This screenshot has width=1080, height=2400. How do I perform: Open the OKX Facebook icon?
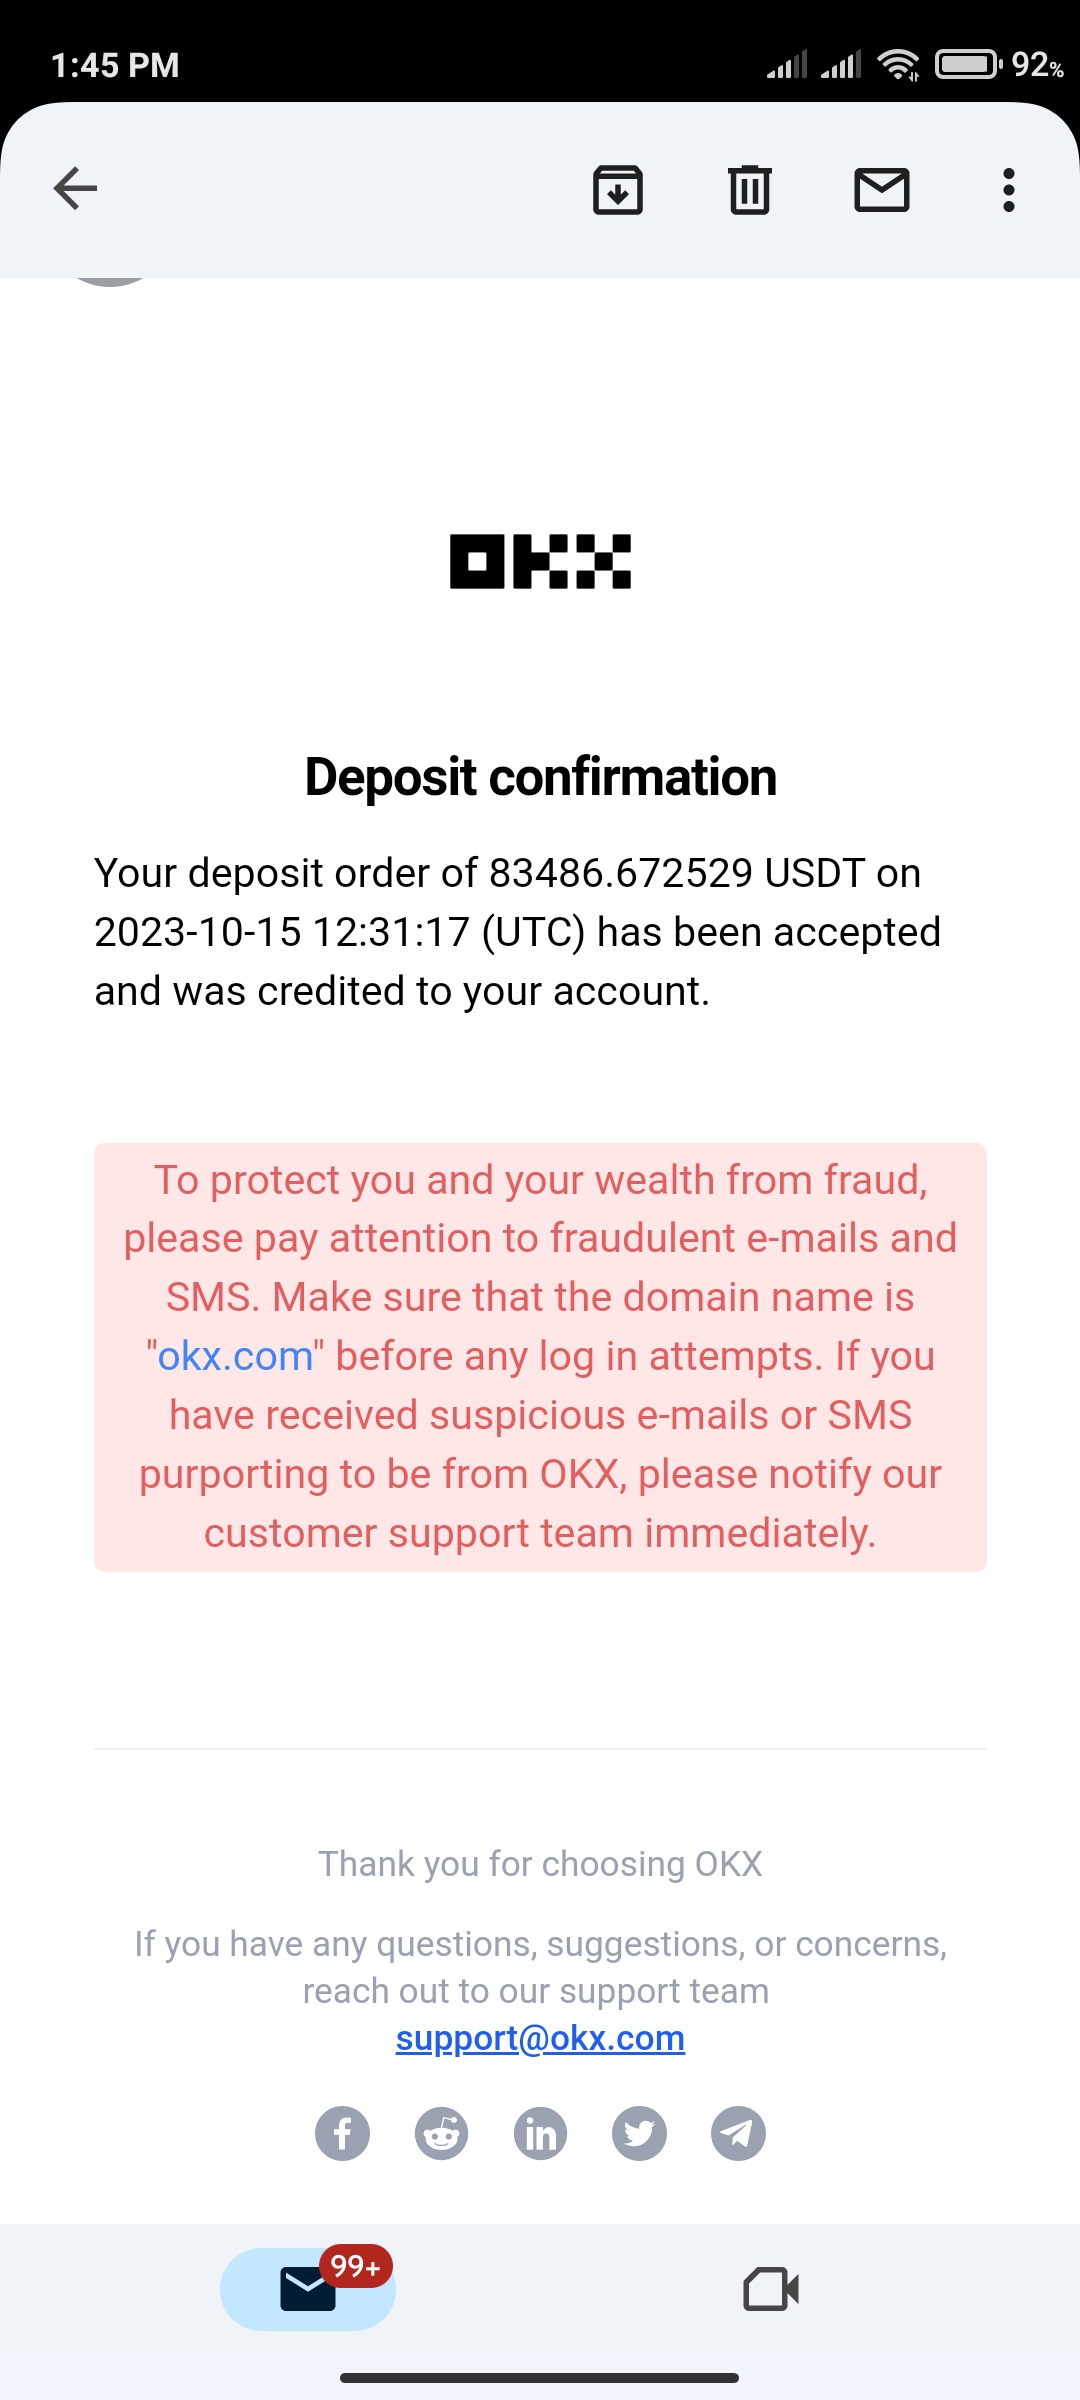point(343,2133)
